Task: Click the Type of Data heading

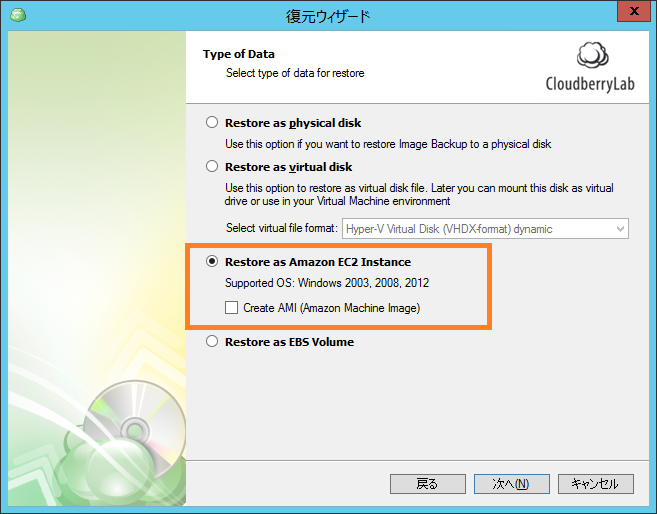Action: (x=239, y=54)
